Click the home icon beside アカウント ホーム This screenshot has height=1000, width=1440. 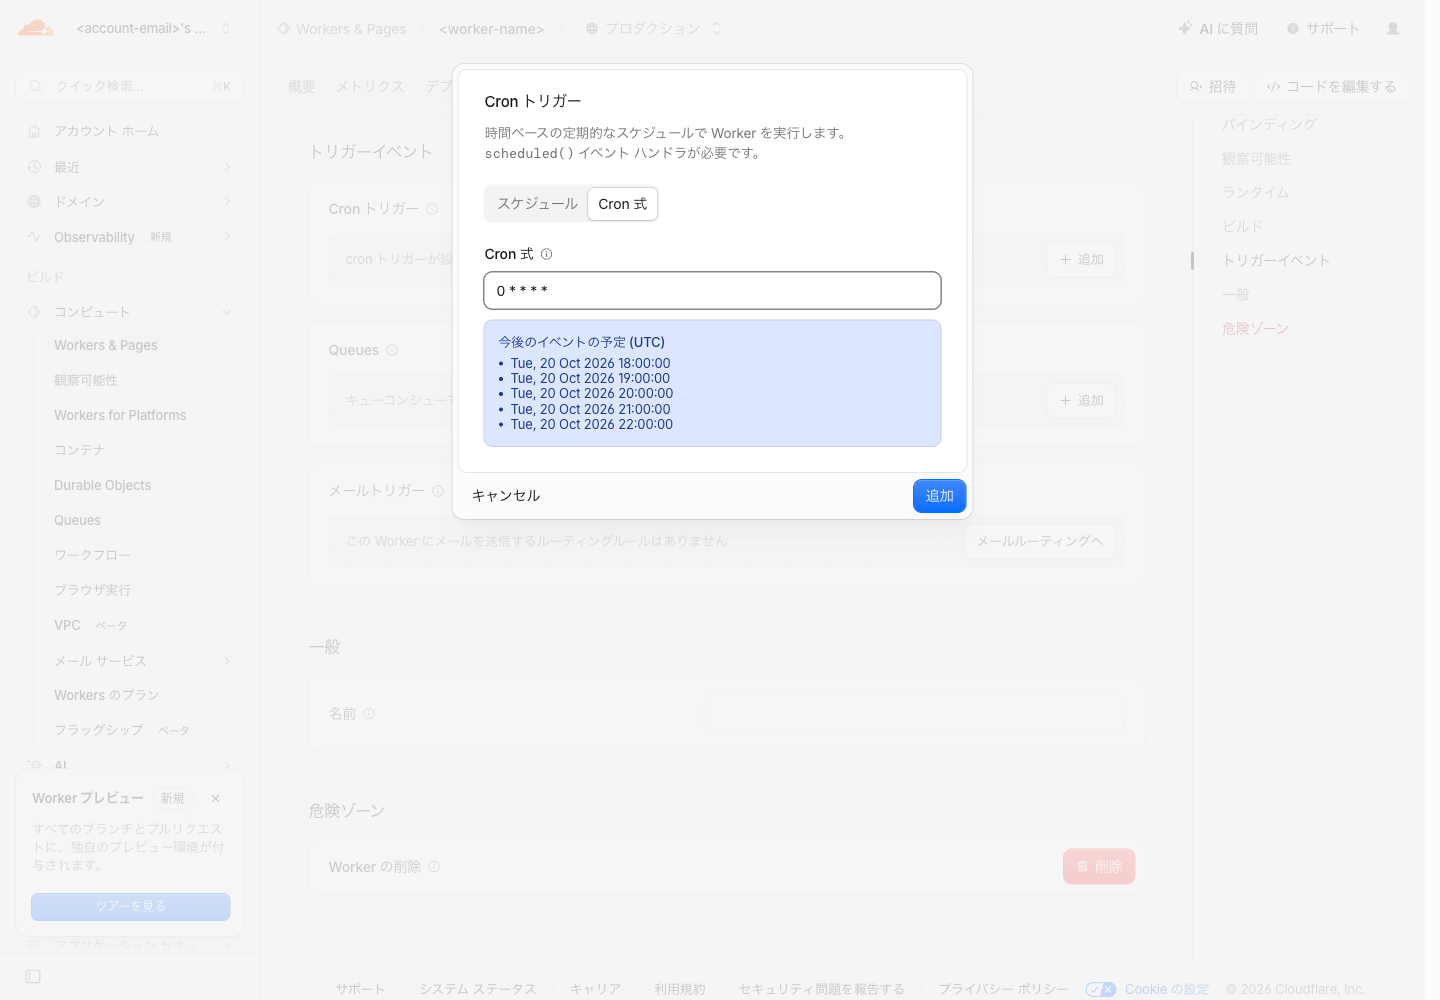[x=34, y=131]
